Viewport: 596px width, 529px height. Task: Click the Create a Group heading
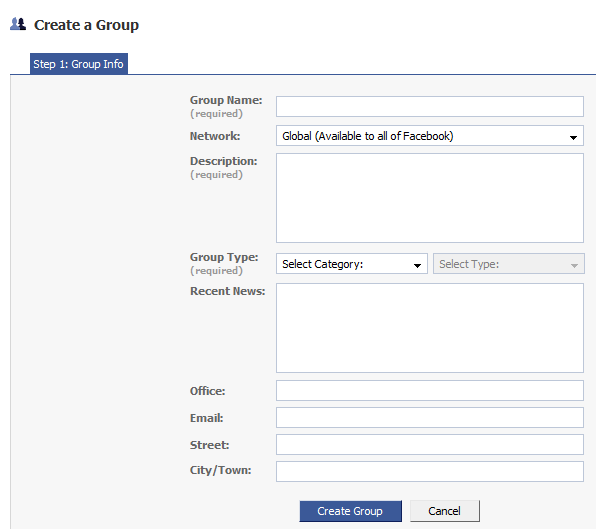pyautogui.click(x=86, y=25)
